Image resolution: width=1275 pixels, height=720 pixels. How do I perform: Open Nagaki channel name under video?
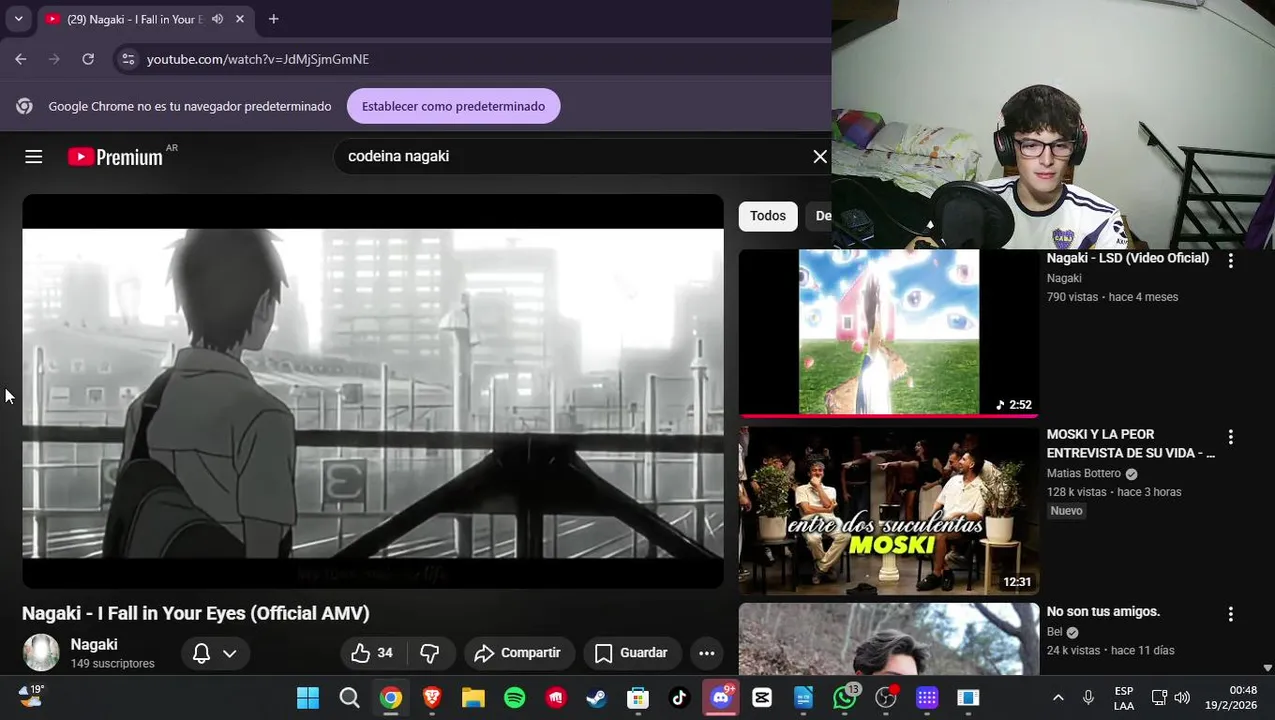click(x=94, y=645)
